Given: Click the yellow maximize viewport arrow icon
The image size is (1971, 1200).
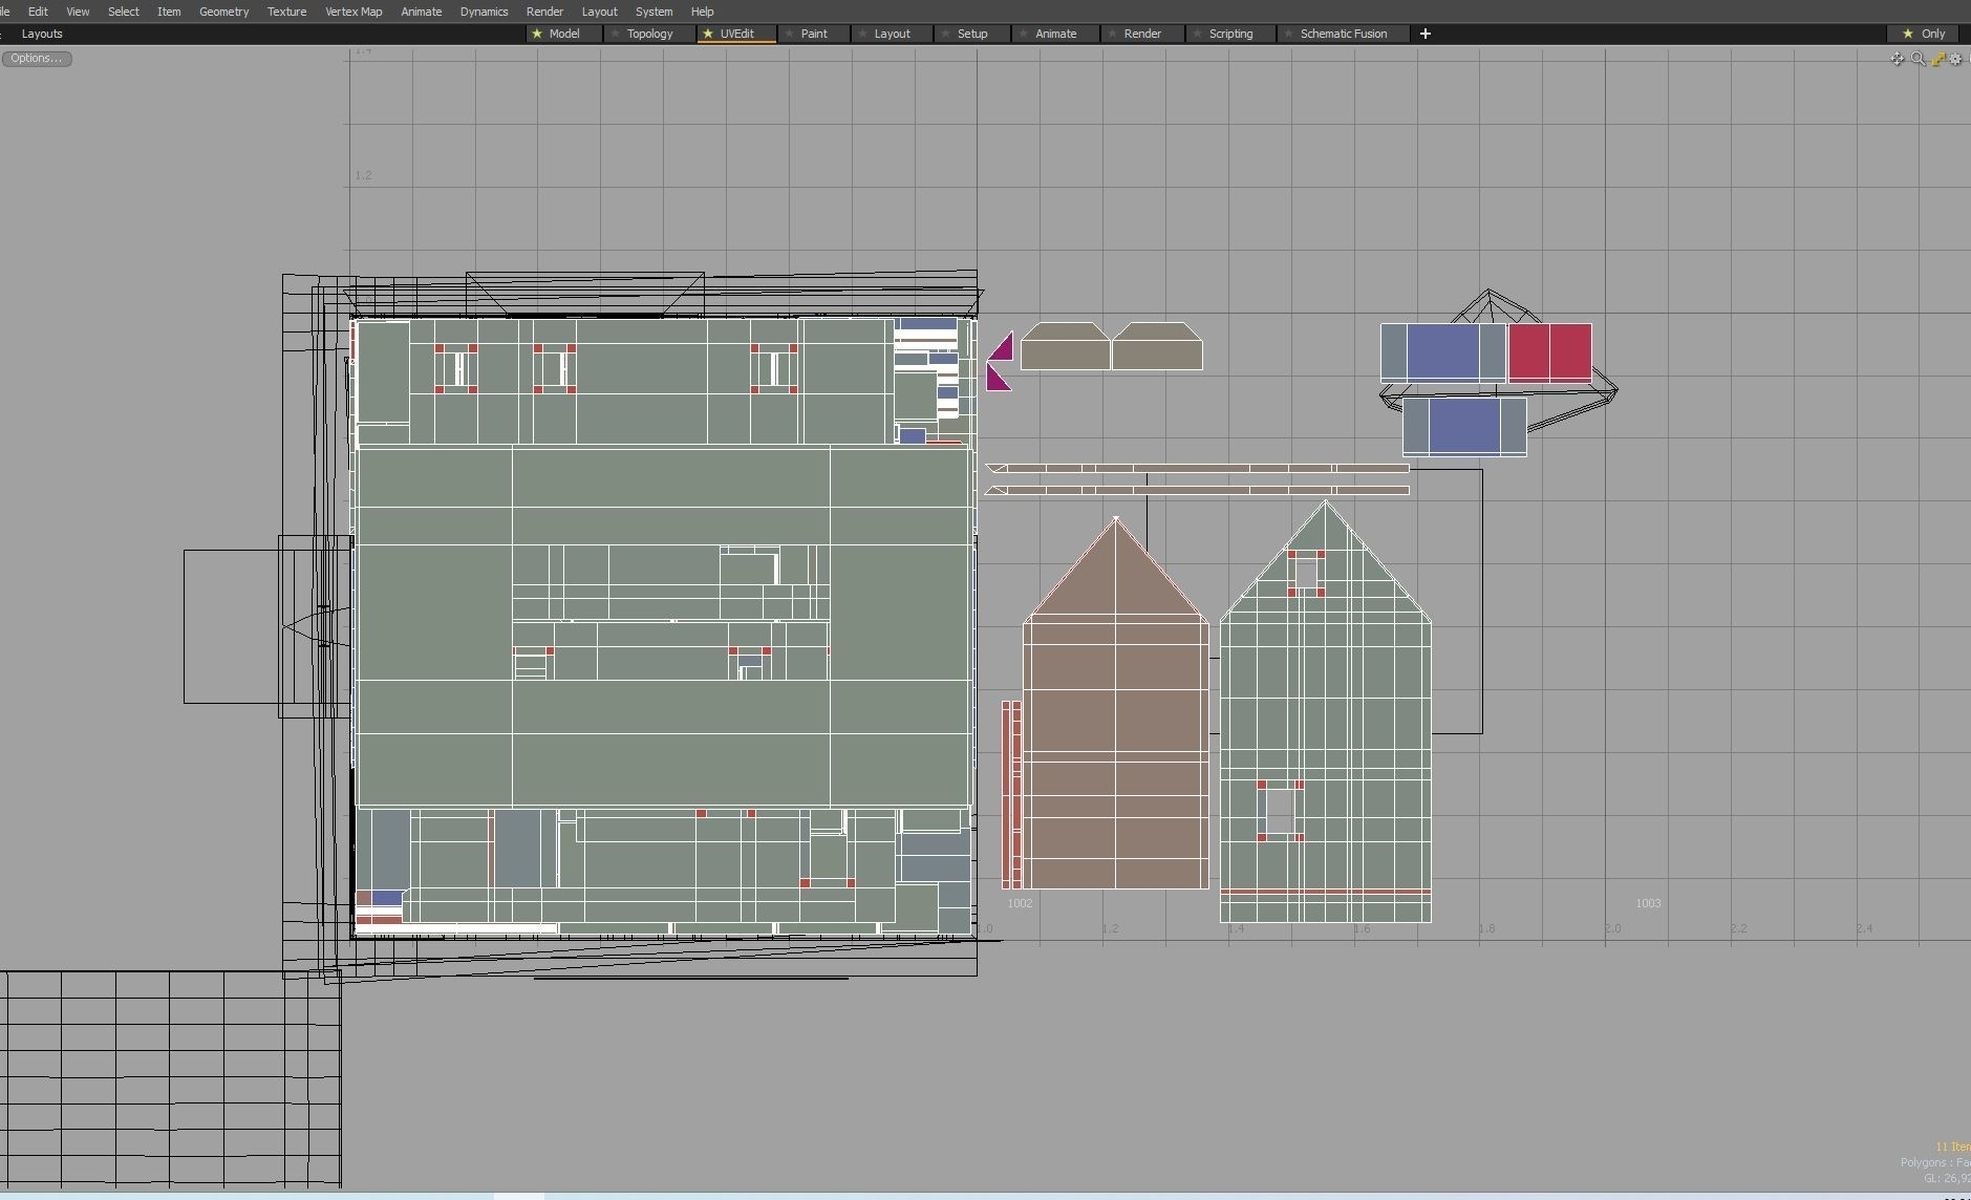Looking at the screenshot, I should pos(1938,59).
